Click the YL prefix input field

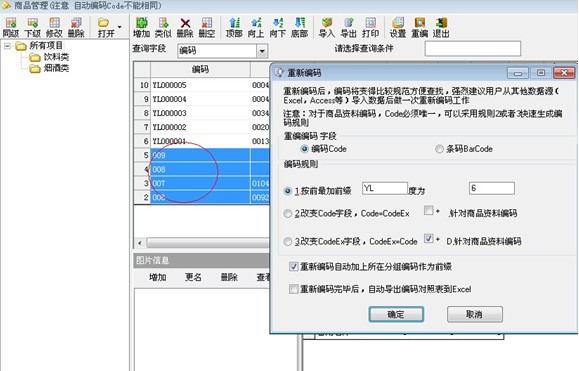(x=385, y=188)
